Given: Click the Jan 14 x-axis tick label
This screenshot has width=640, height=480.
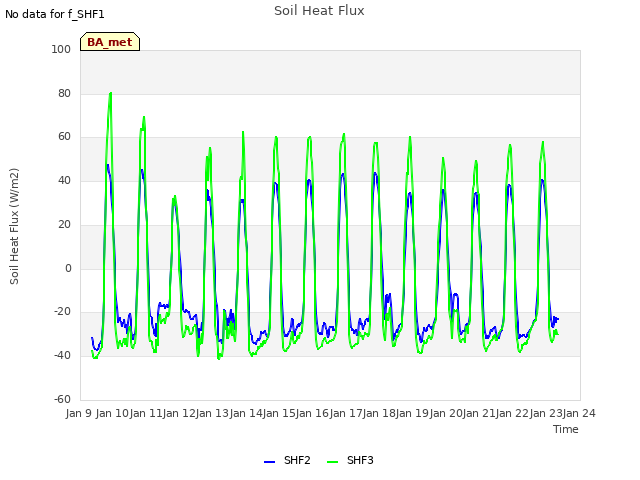Looking at the screenshot, I should tap(246, 413).
